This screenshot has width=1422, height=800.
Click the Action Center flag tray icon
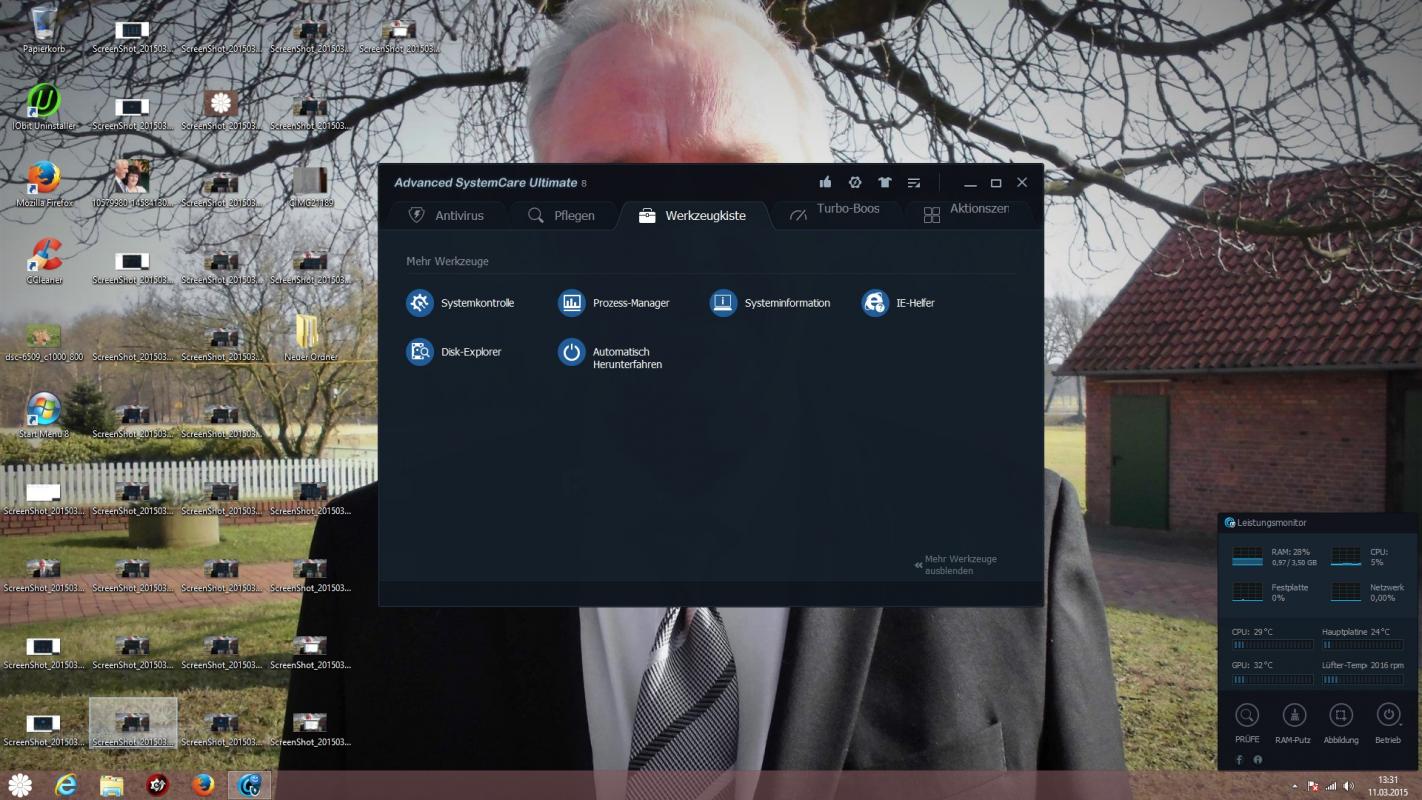click(x=1313, y=786)
